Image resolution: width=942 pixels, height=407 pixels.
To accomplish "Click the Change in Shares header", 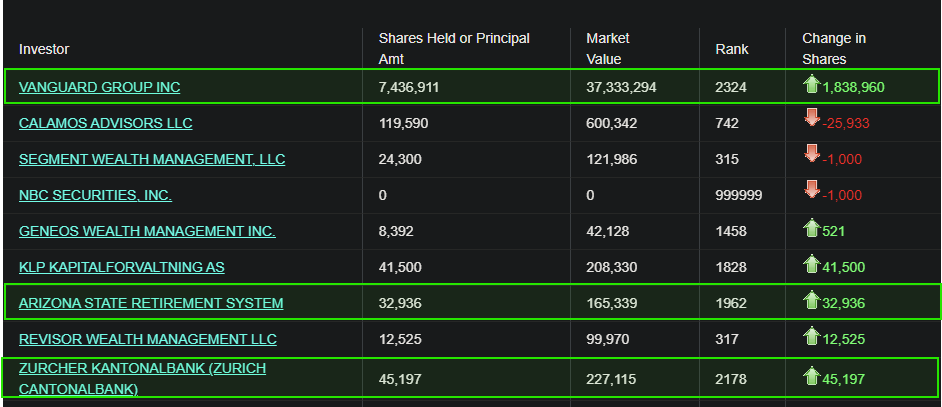I will pyautogui.click(x=834, y=49).
